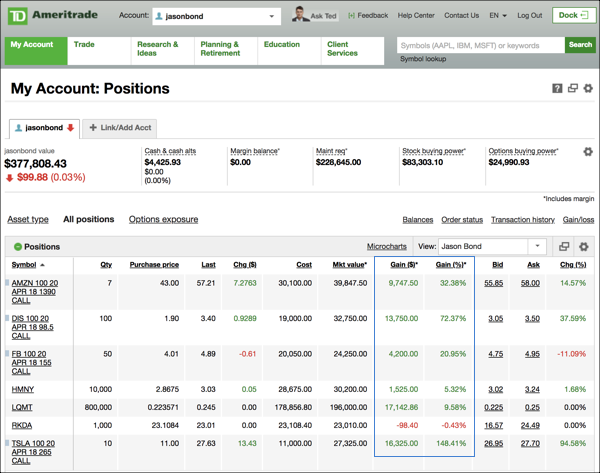Open balances settings gear near Options buying power
600x473 pixels.
[x=588, y=152]
